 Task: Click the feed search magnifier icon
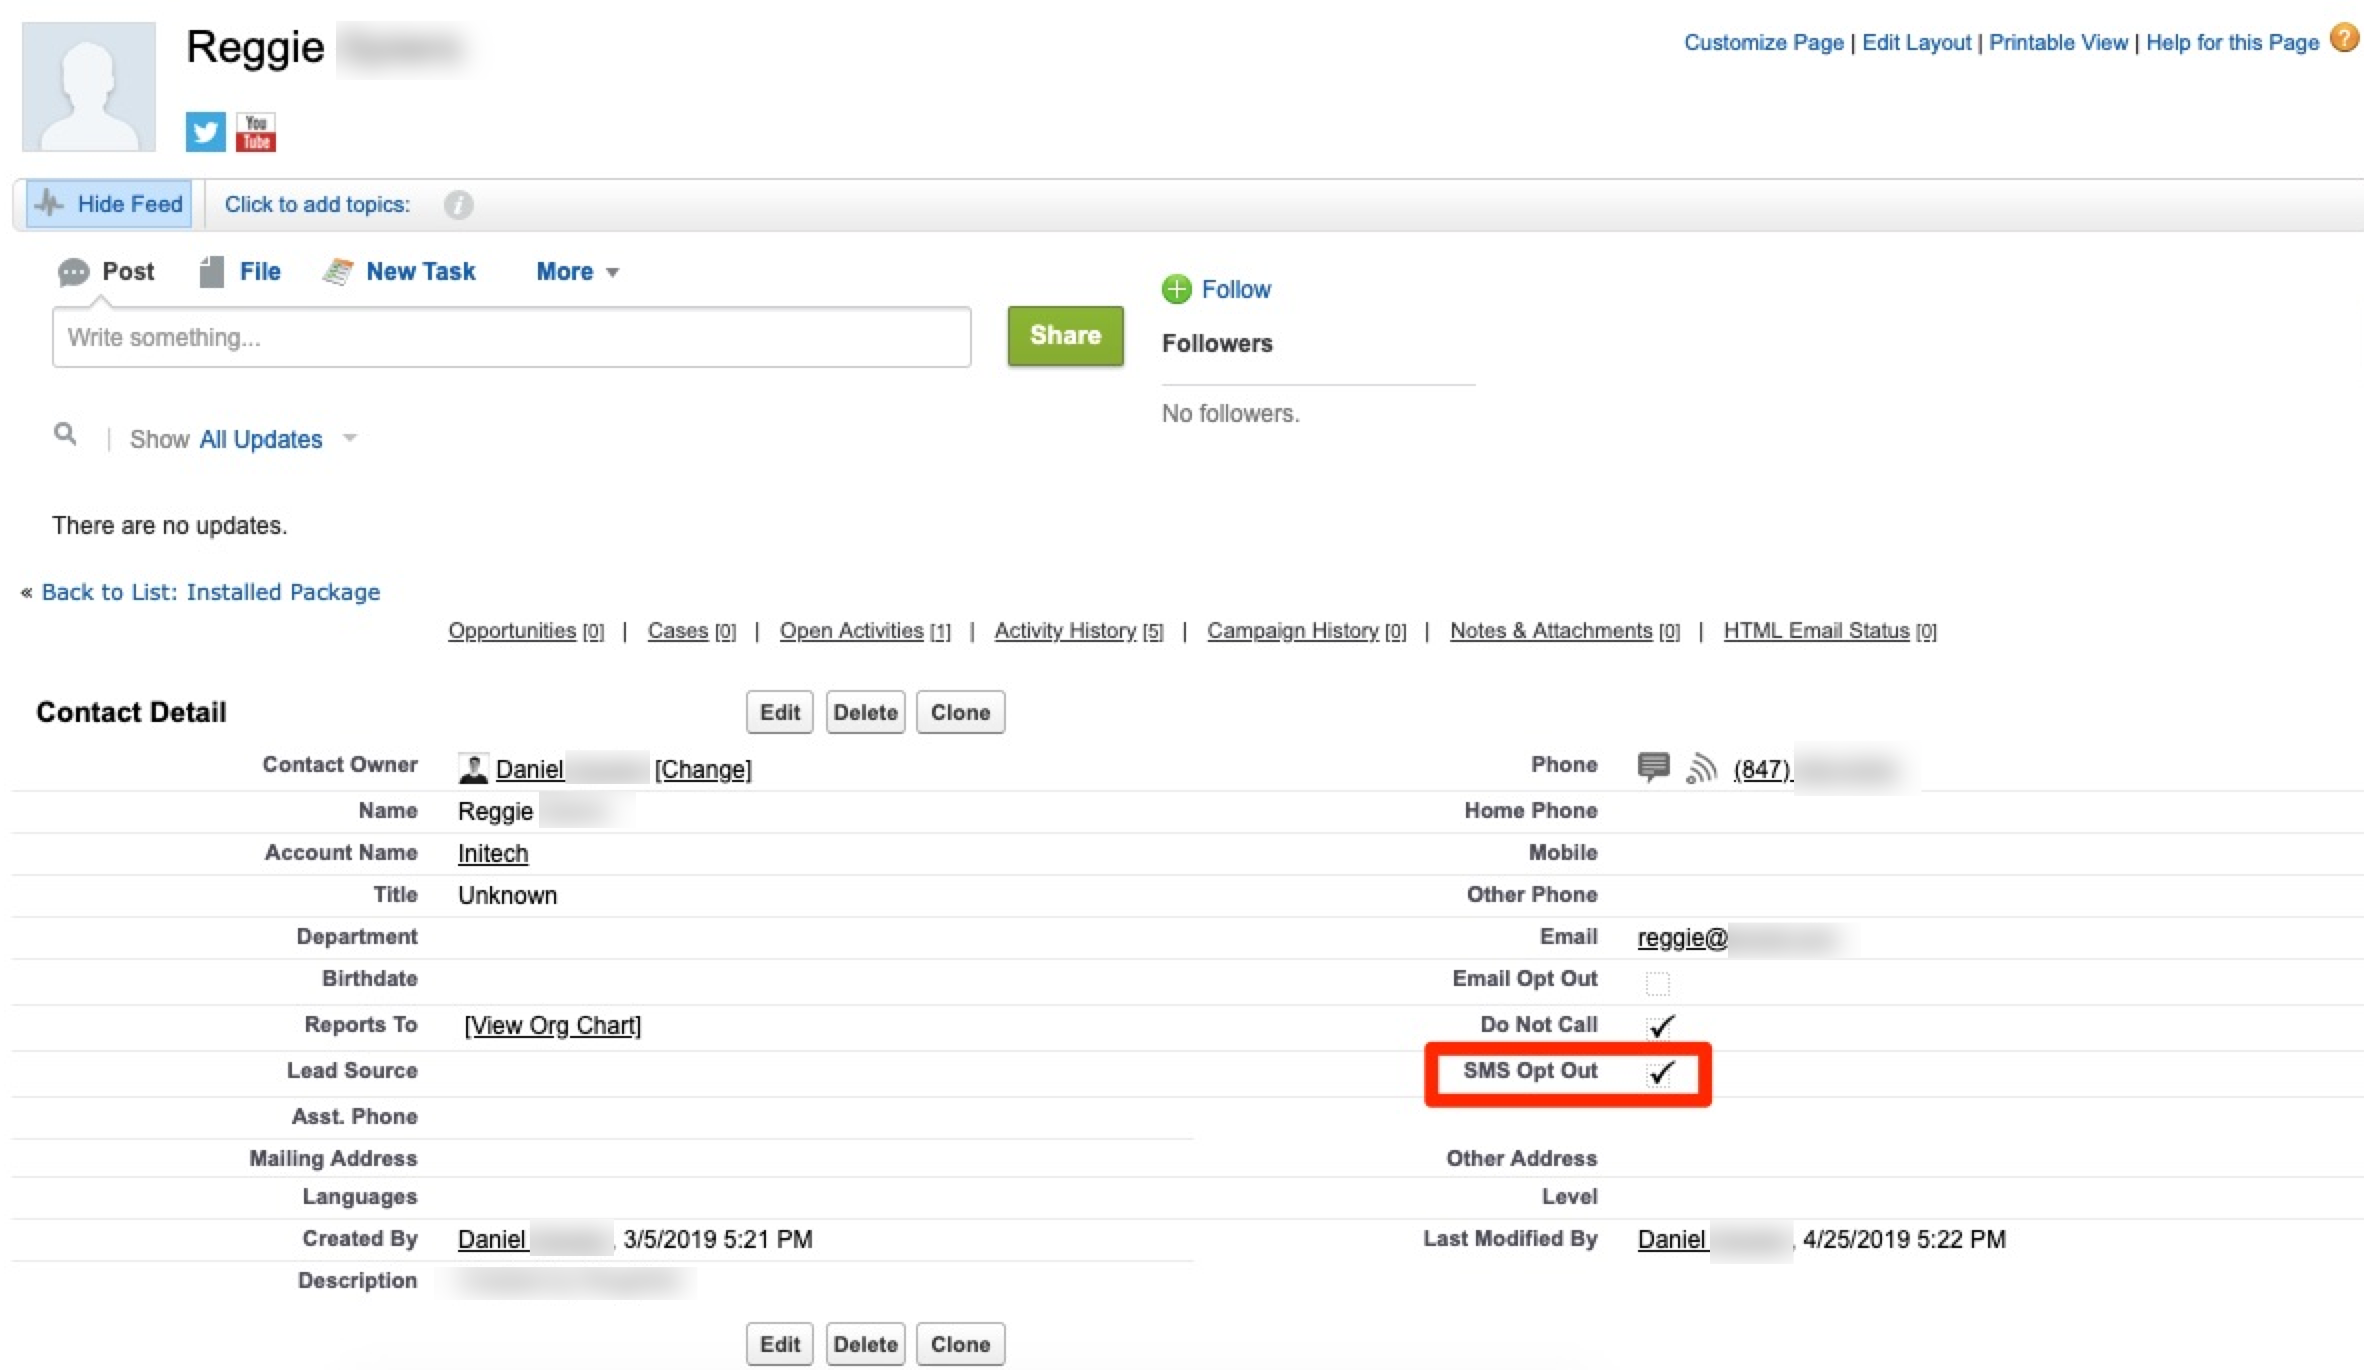point(65,434)
